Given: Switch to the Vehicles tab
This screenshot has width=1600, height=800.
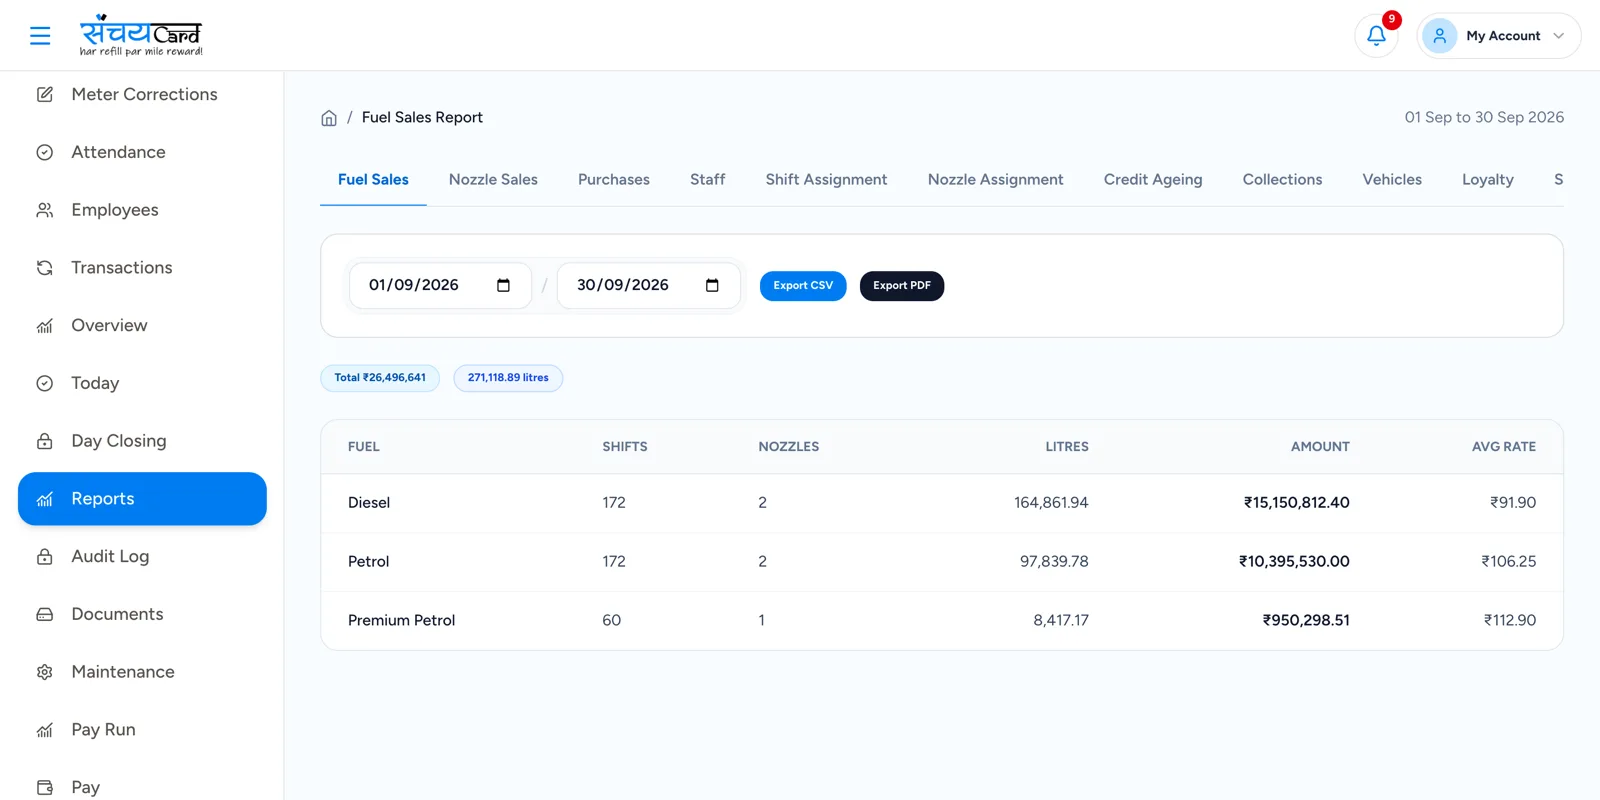Looking at the screenshot, I should [x=1392, y=180].
